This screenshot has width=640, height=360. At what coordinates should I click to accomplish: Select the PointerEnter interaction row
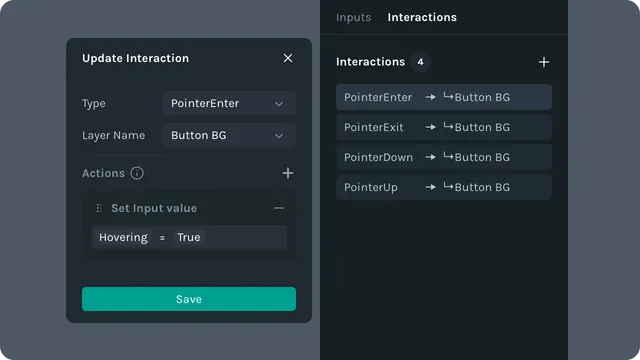444,97
